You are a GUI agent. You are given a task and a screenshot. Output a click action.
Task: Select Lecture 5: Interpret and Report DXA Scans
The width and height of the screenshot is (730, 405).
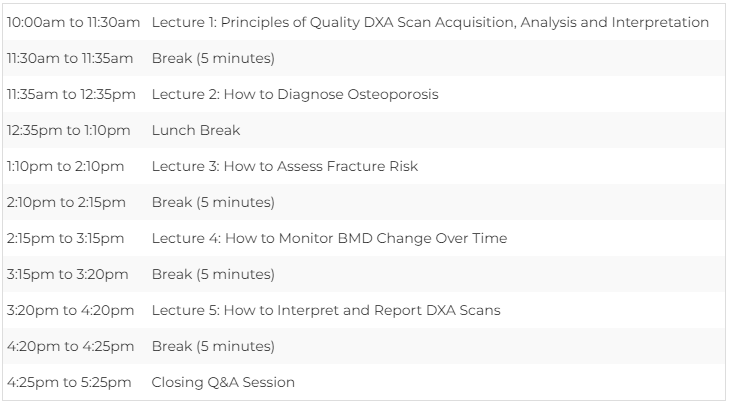tap(326, 310)
